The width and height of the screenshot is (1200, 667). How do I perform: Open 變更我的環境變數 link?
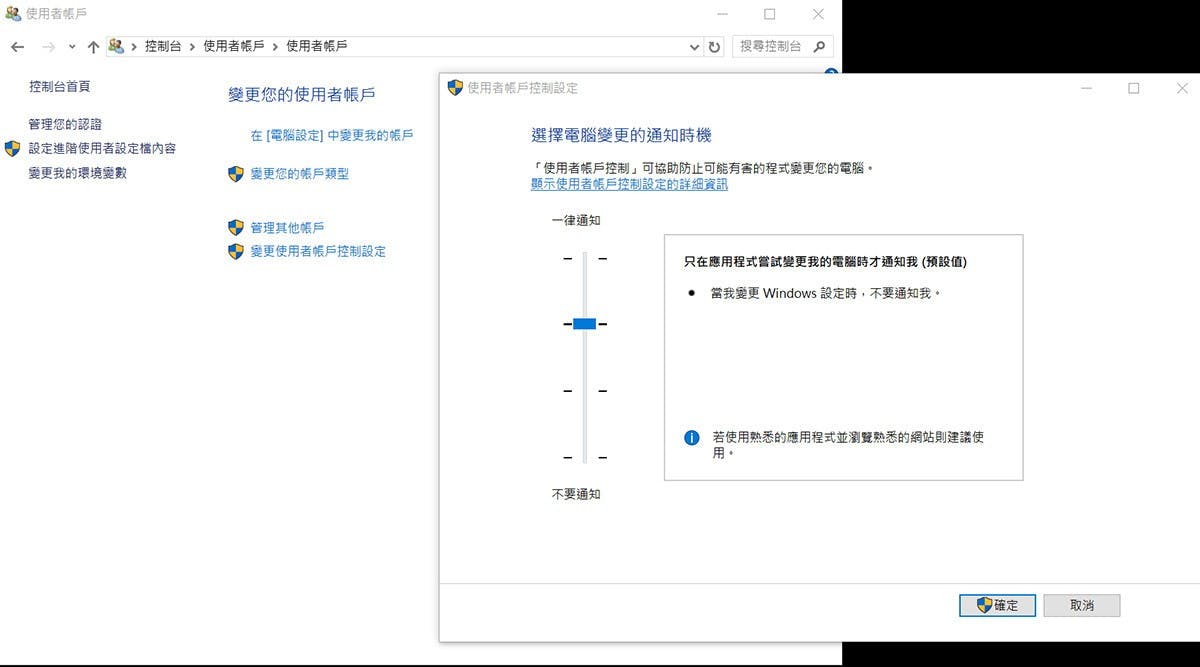pos(78,173)
